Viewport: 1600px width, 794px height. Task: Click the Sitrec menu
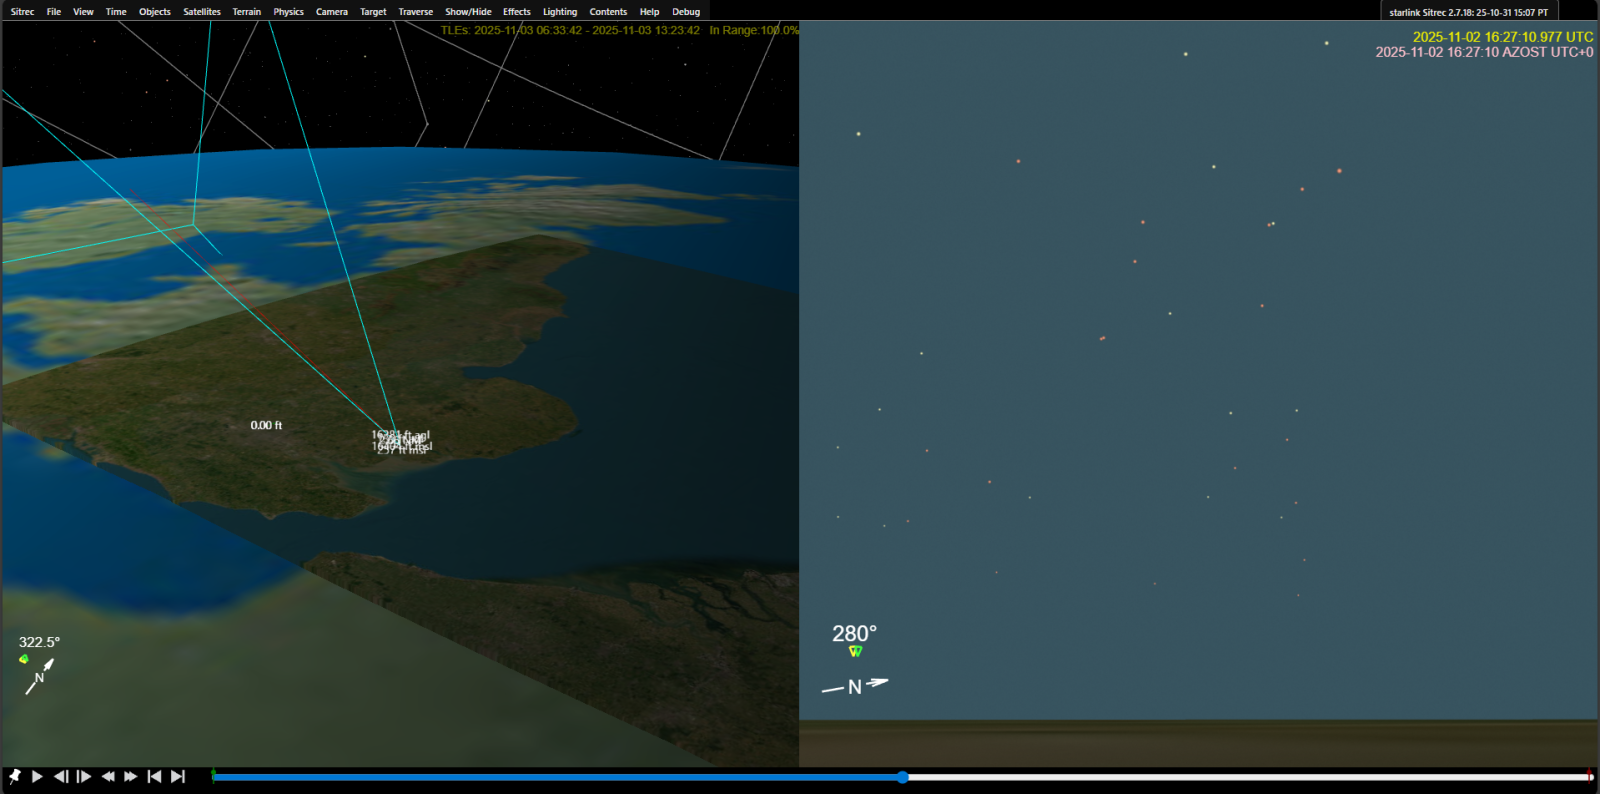click(x=22, y=12)
